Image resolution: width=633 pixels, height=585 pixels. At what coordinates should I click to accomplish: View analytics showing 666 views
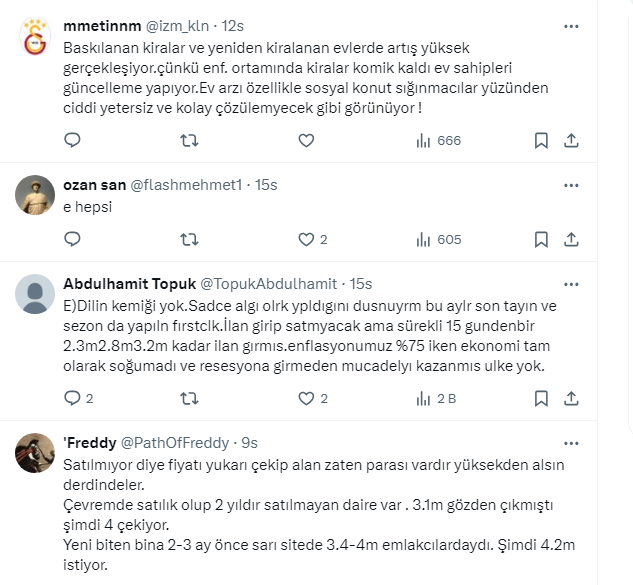click(x=438, y=141)
